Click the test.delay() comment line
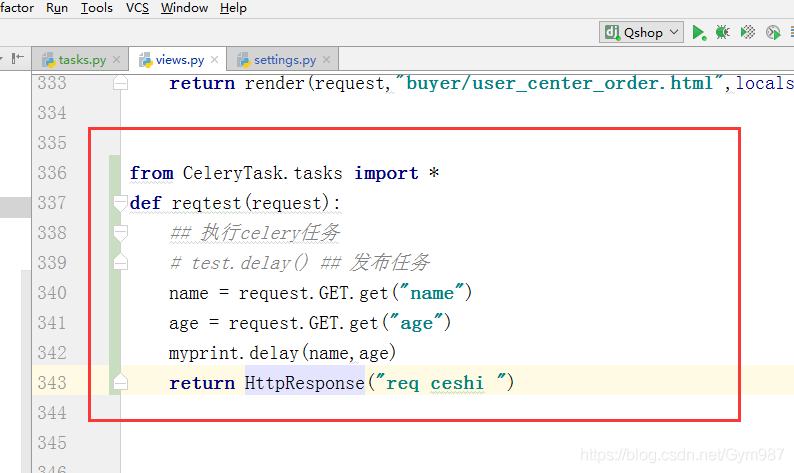Image resolution: width=794 pixels, height=473 pixels. 300,263
